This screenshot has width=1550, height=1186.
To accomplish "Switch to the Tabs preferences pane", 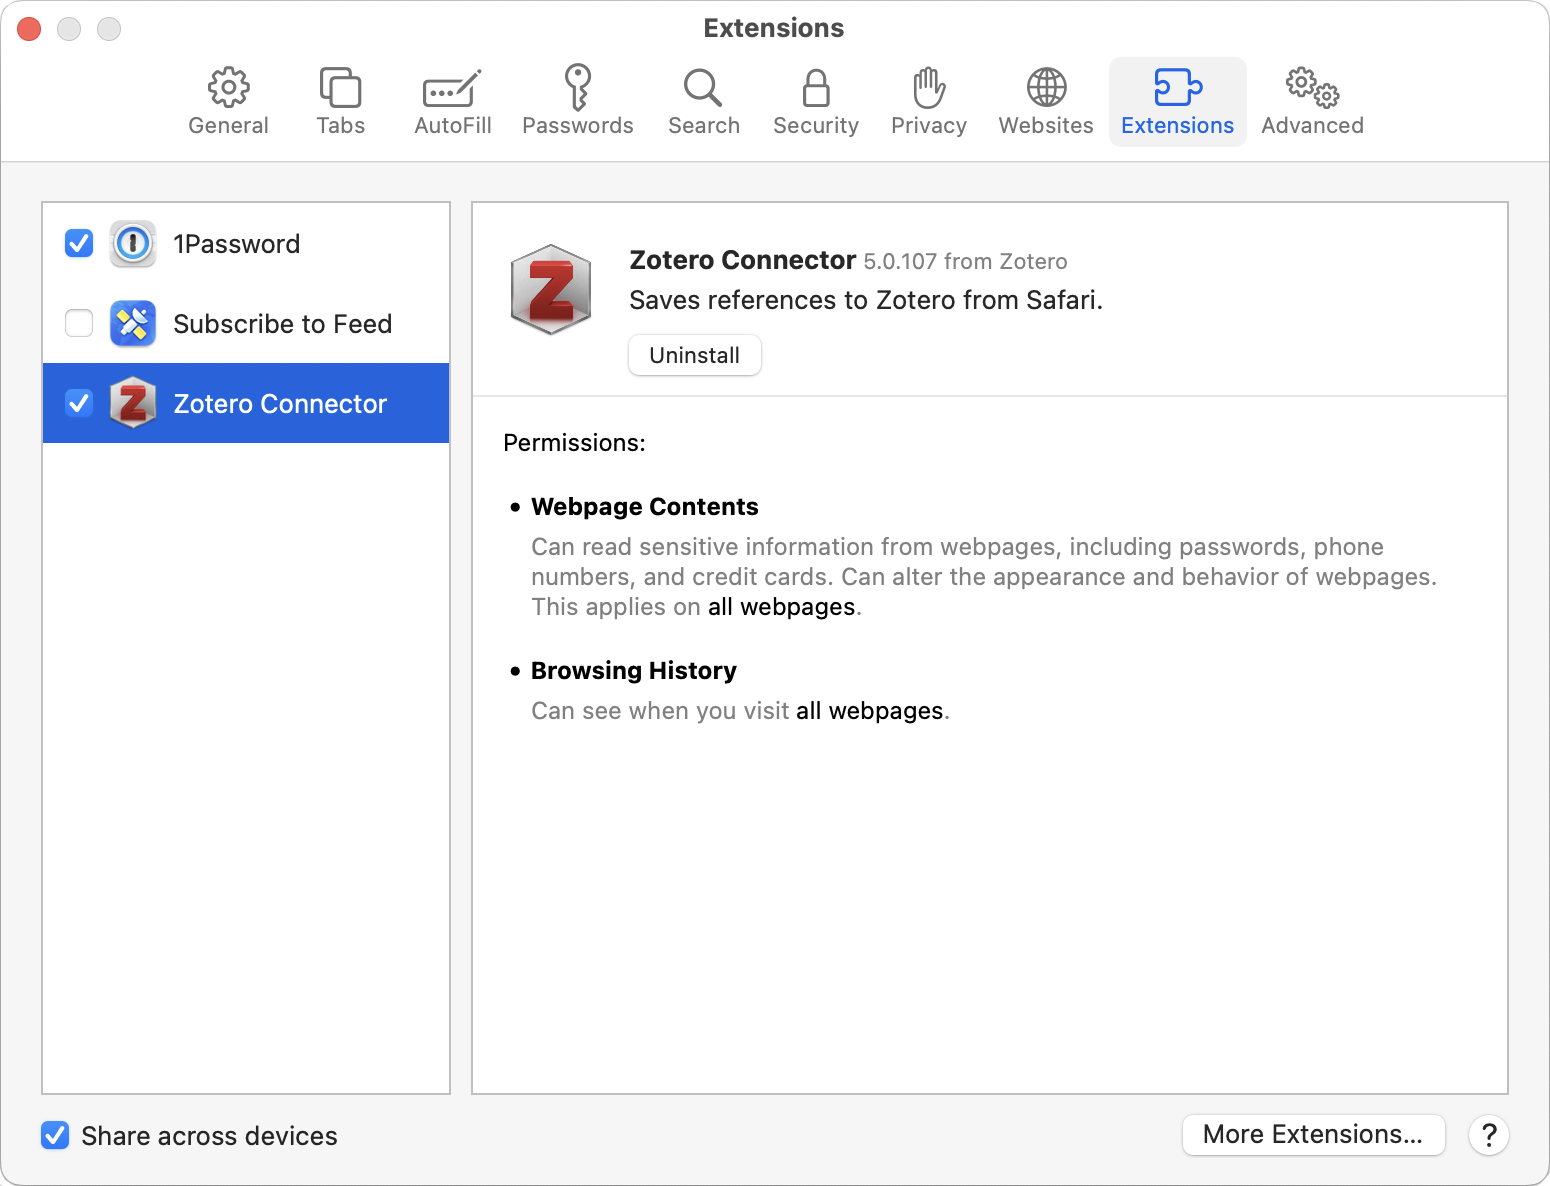I will pyautogui.click(x=340, y=102).
